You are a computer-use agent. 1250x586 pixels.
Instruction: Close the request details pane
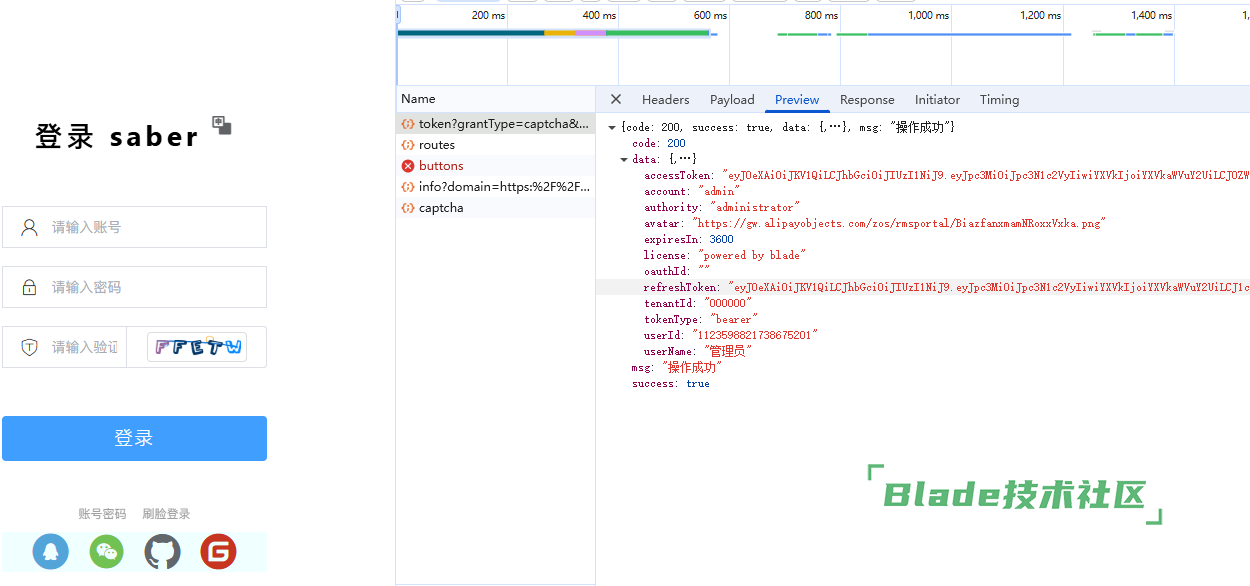pyautogui.click(x=616, y=99)
